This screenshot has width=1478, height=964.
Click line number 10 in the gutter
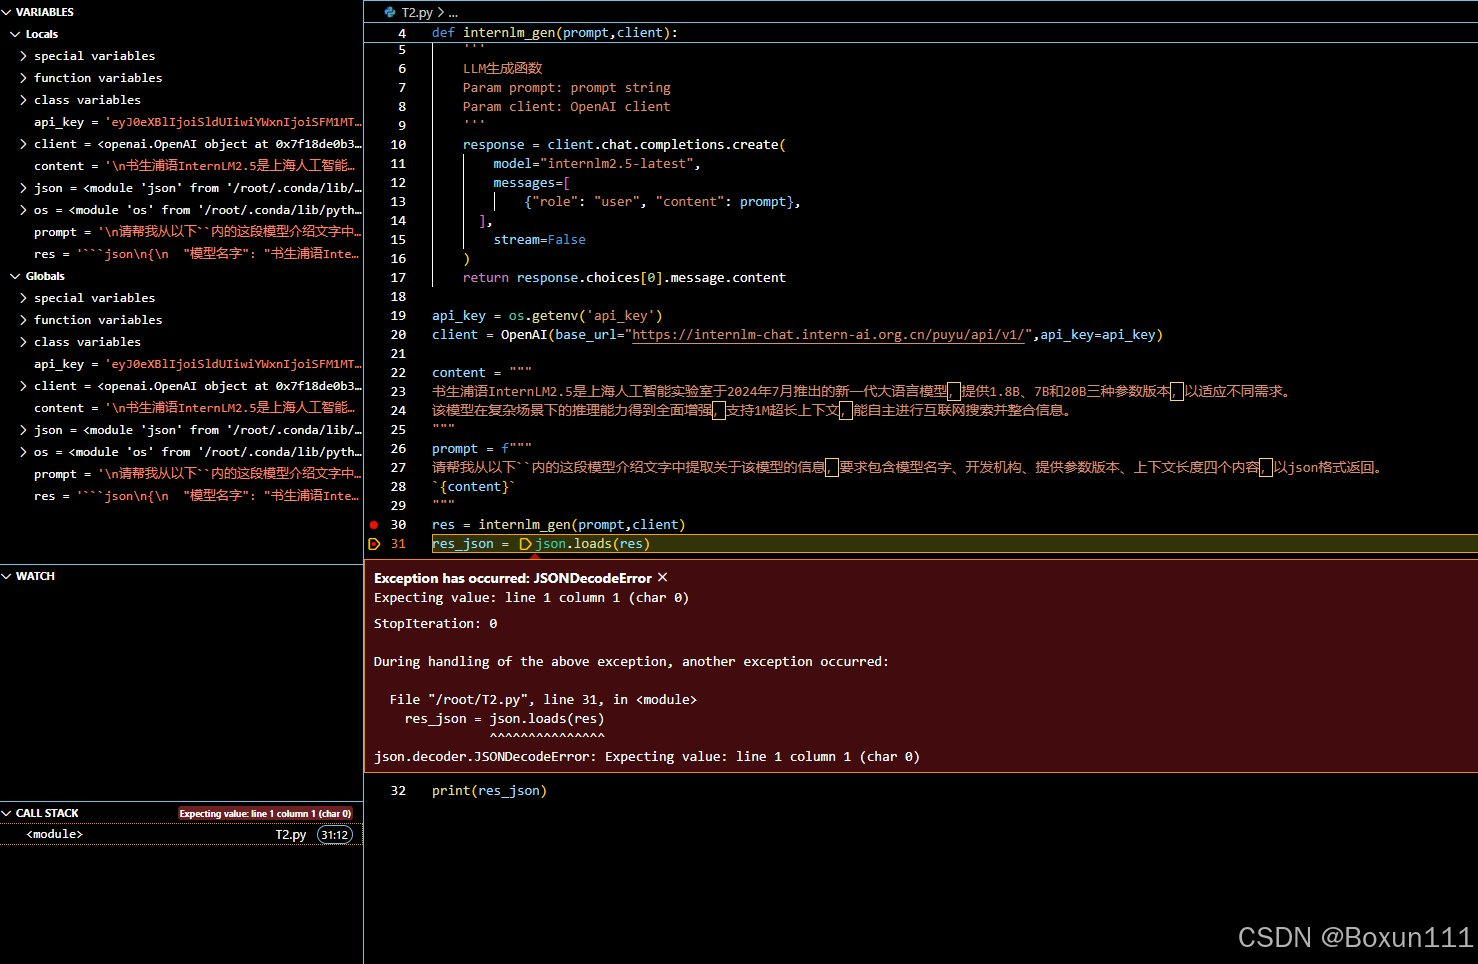click(398, 145)
